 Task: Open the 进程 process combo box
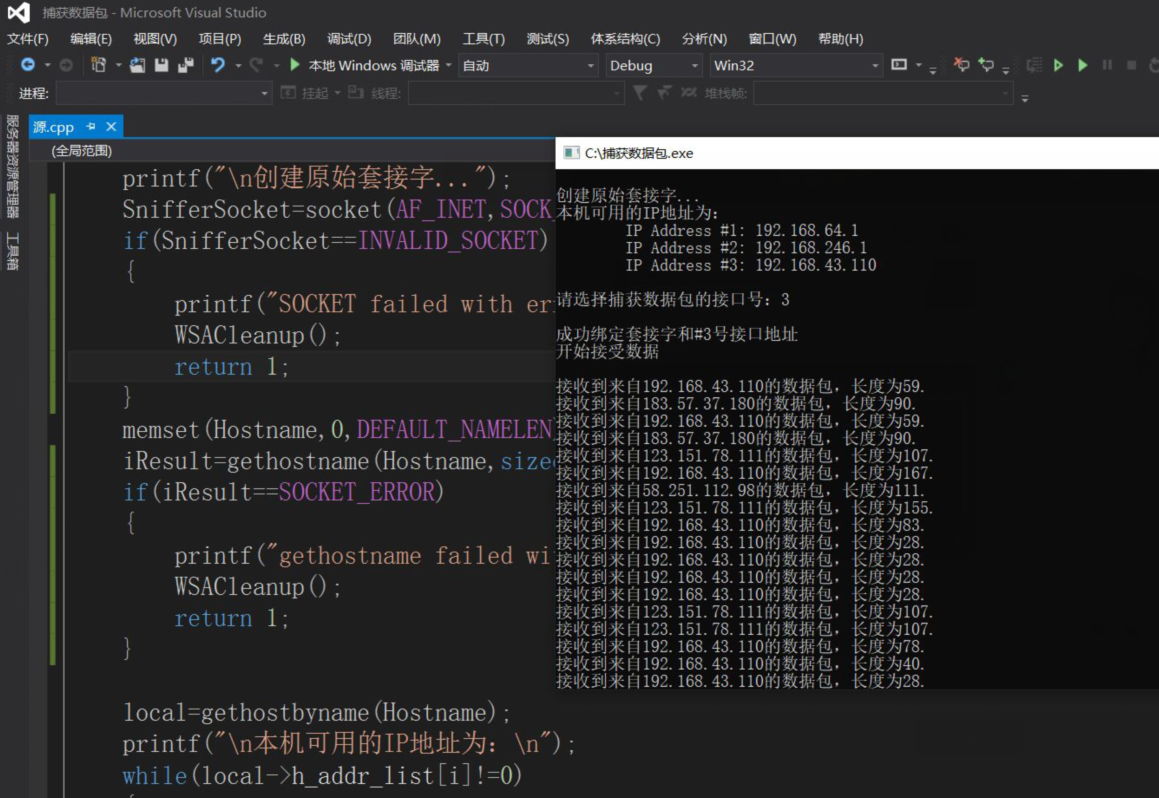pos(163,93)
